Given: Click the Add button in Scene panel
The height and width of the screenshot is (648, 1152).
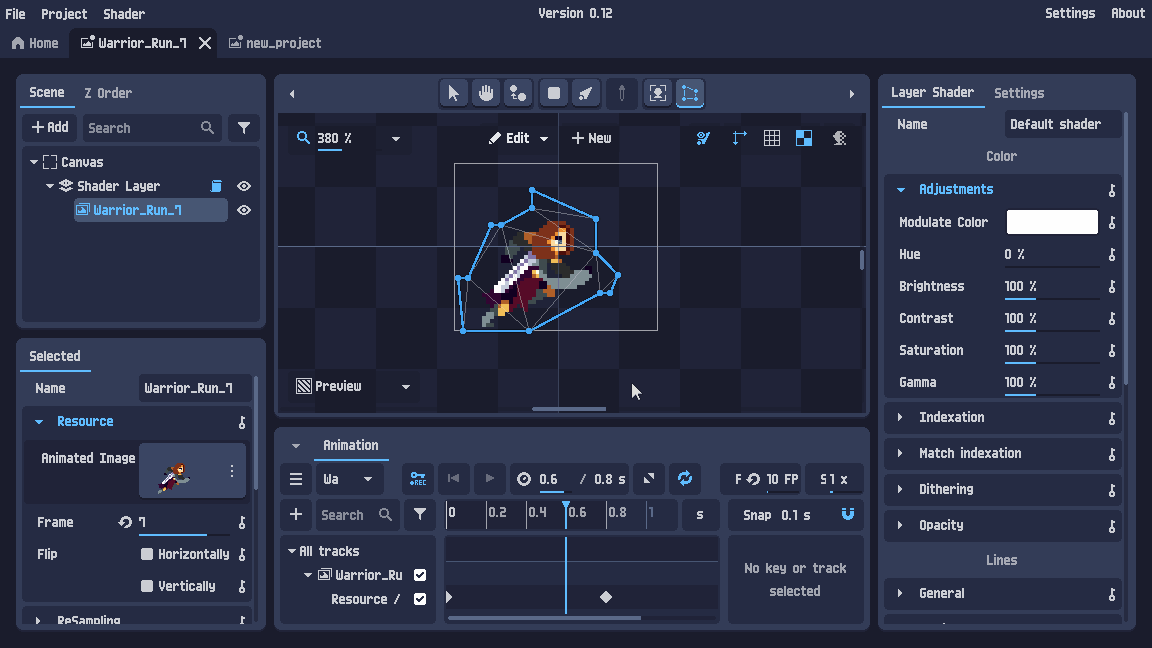Looking at the screenshot, I should click(x=50, y=128).
